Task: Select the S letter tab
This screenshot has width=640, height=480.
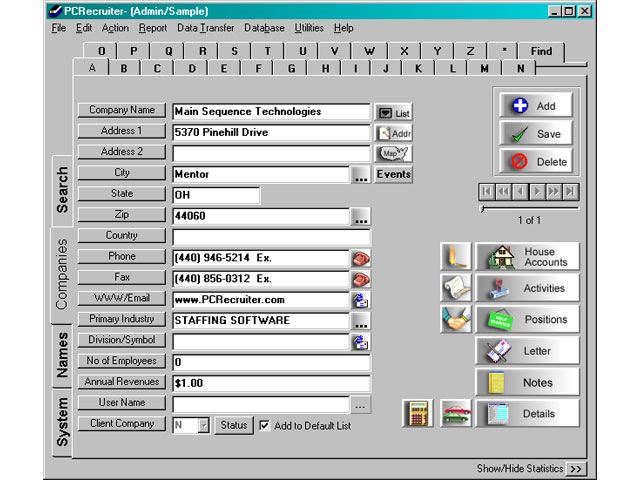Action: (x=234, y=51)
